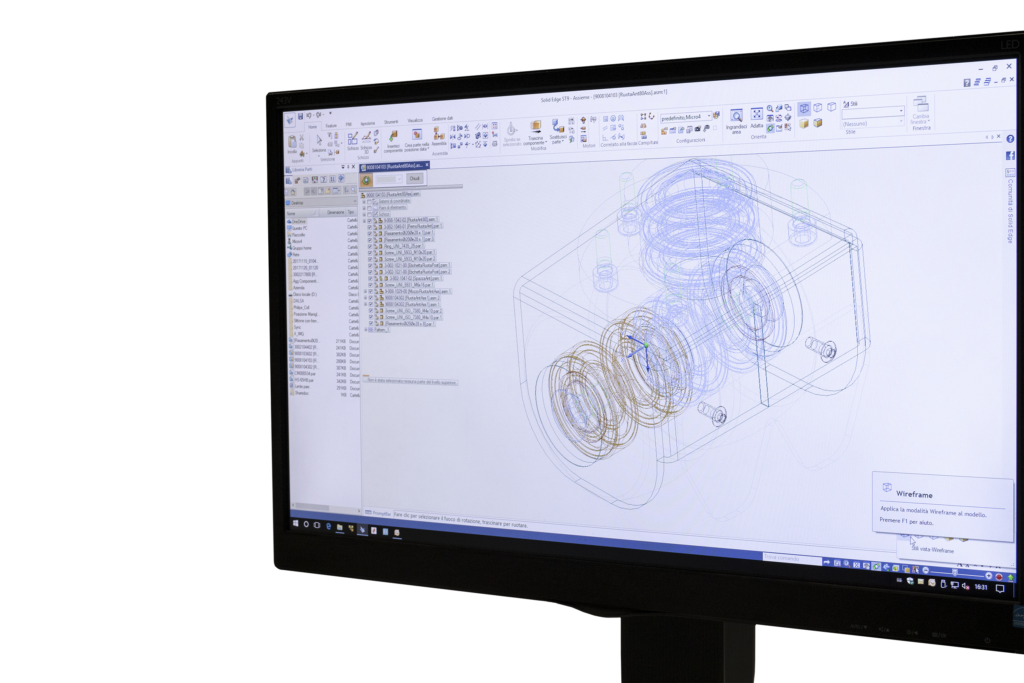1024x683 pixels.
Task: Open the Strumenti ribbon tab
Action: click(x=391, y=122)
